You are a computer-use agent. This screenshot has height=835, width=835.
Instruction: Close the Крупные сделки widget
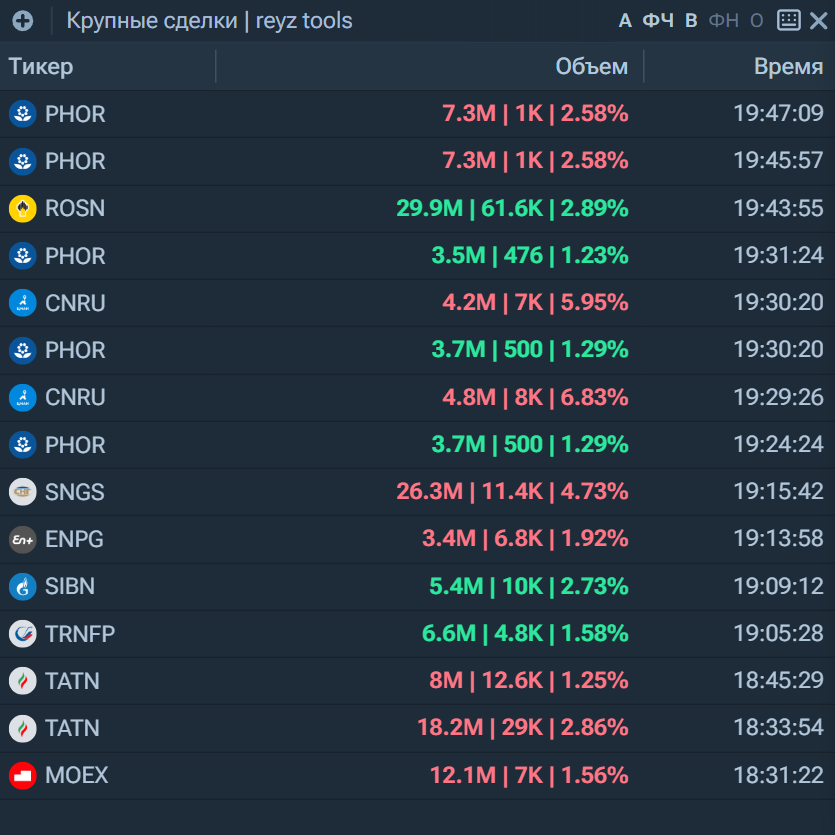[818, 21]
